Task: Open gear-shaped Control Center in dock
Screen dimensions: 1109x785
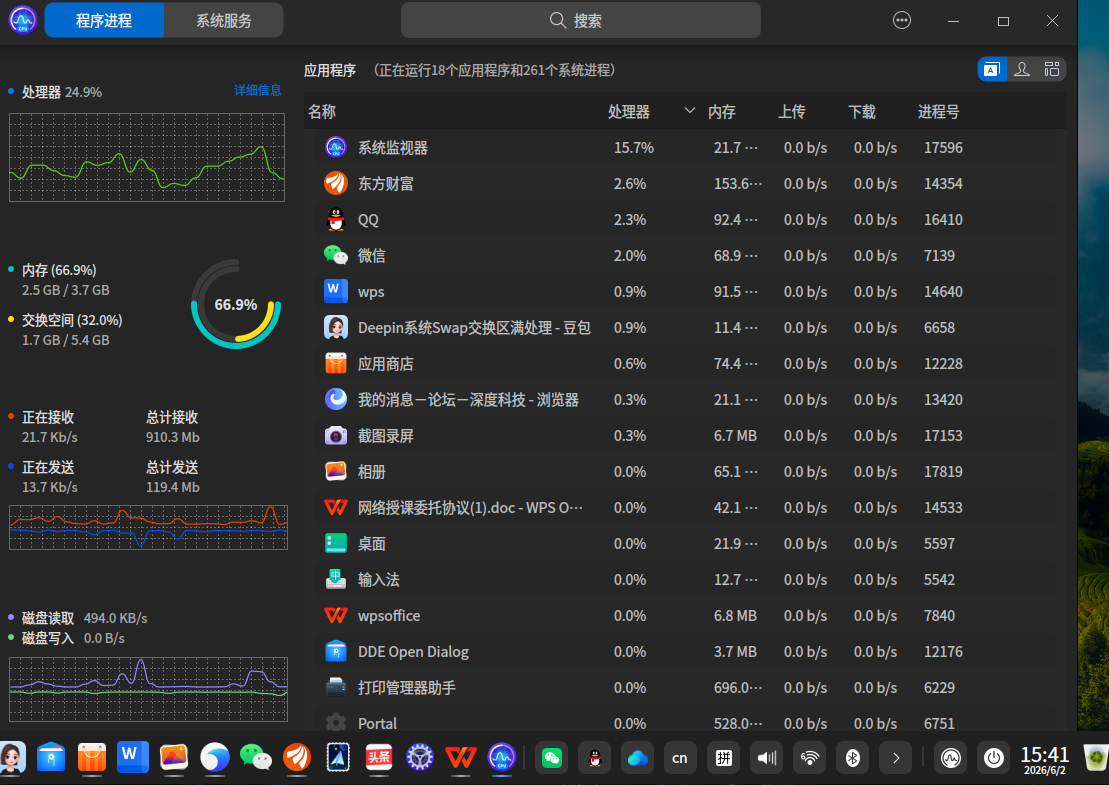Action: click(420, 757)
